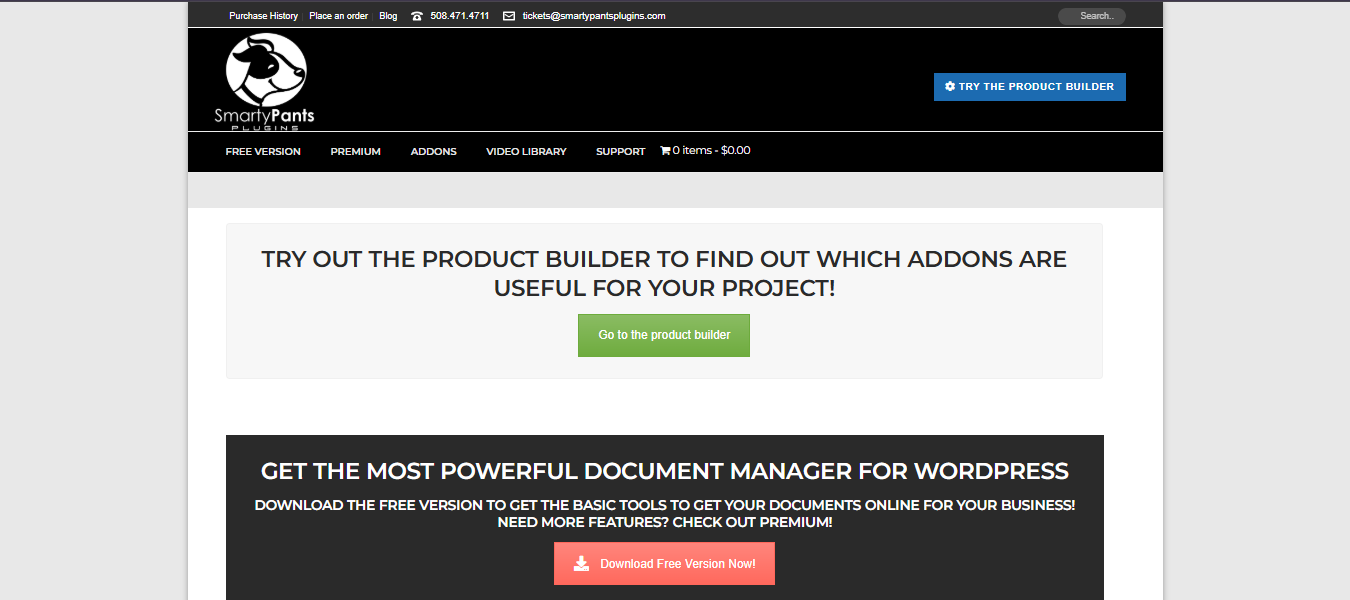The height and width of the screenshot is (600, 1350).
Task: Open the Place an order link
Action: click(x=338, y=16)
